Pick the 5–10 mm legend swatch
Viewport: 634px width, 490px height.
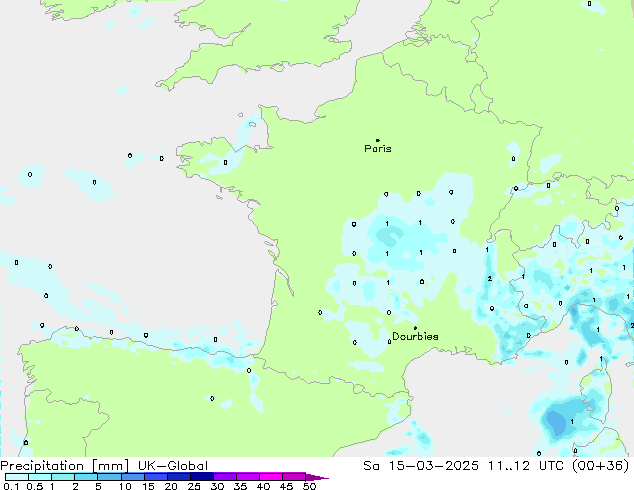point(109,477)
